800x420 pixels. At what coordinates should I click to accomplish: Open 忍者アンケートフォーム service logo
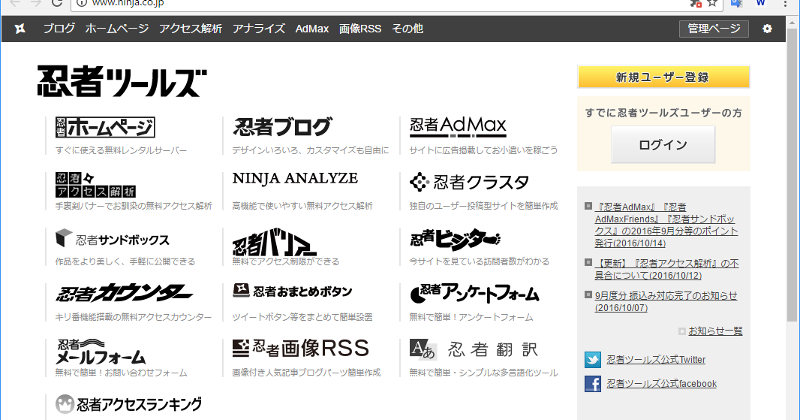[x=474, y=293]
